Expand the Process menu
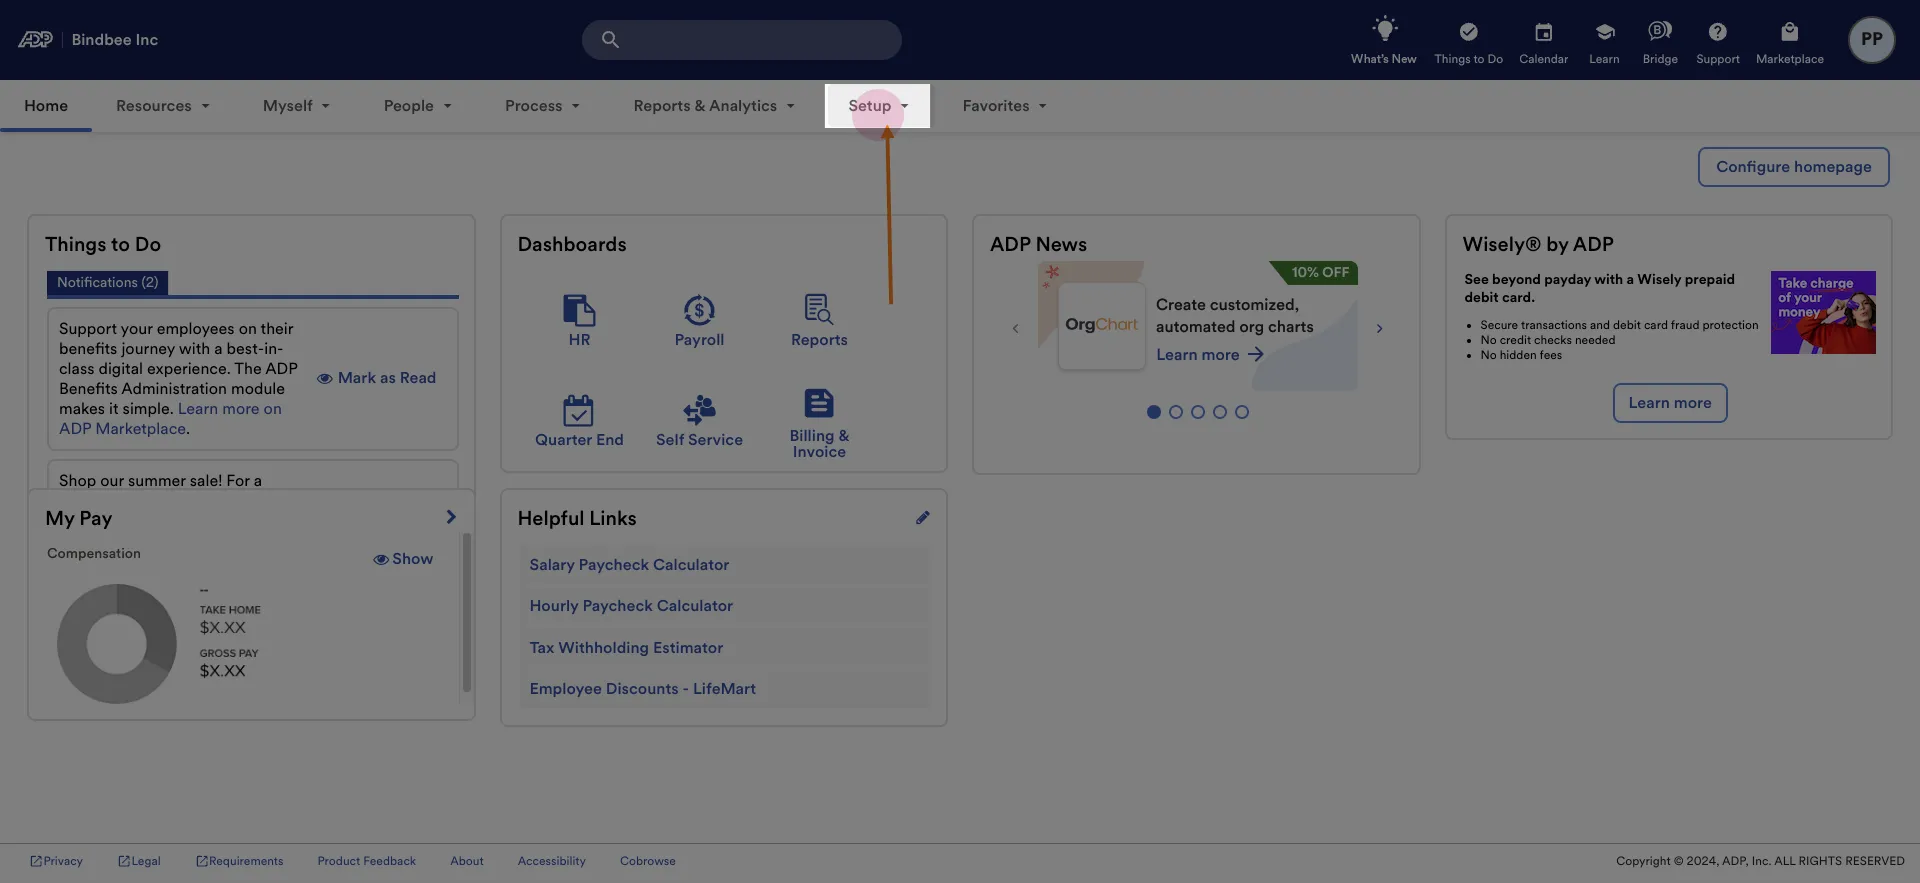This screenshot has width=1920, height=883. pyautogui.click(x=542, y=106)
